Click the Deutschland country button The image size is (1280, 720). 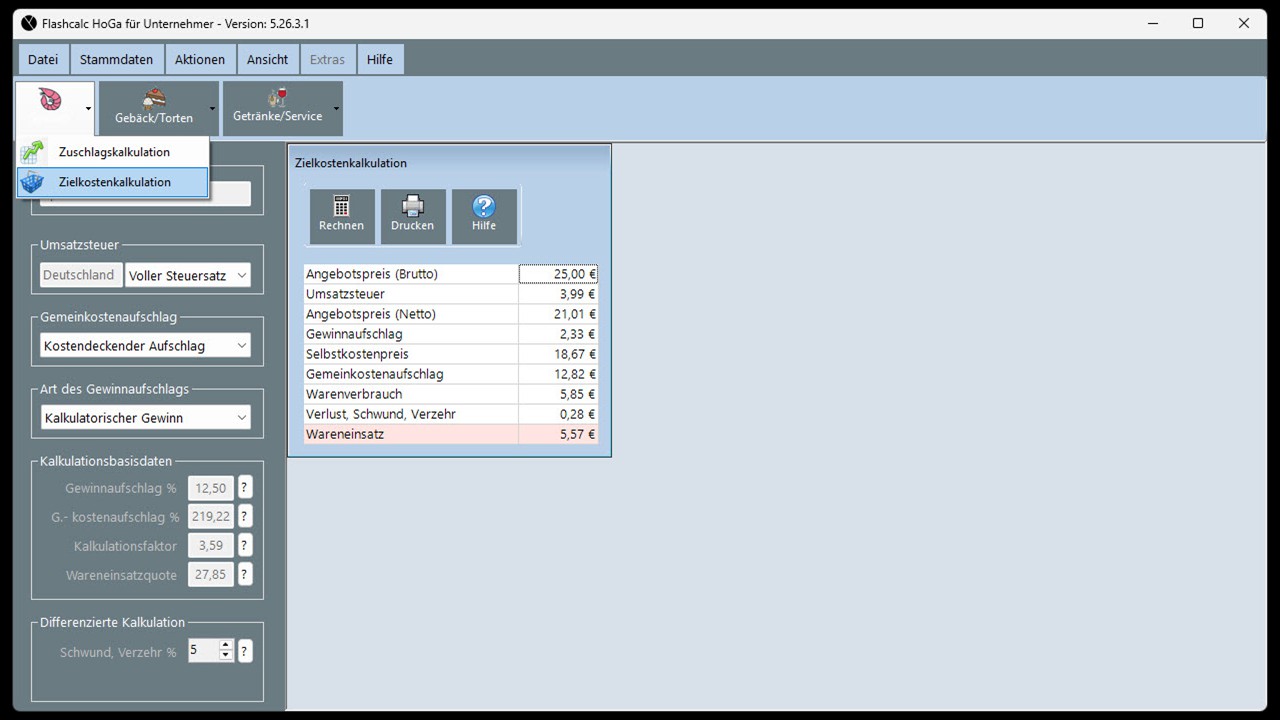[79, 275]
